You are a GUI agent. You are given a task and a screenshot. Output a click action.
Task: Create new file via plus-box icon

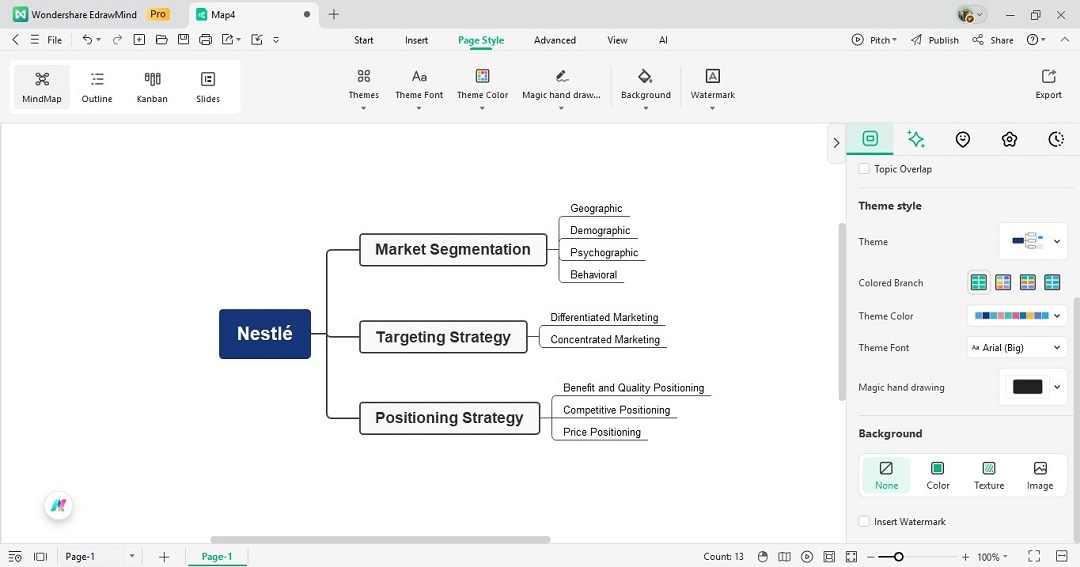click(139, 40)
